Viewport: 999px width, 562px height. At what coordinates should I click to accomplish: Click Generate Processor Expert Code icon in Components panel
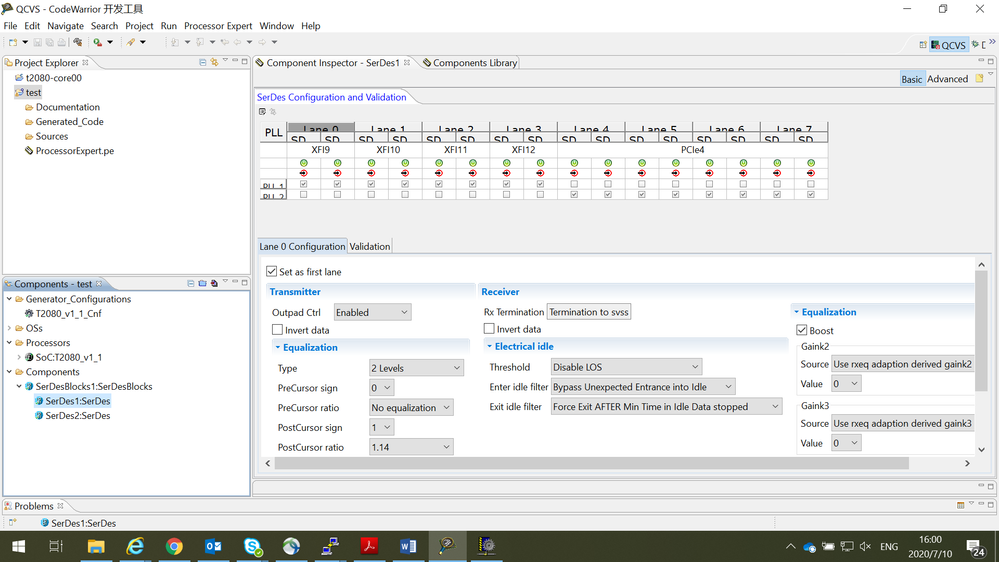point(214,284)
